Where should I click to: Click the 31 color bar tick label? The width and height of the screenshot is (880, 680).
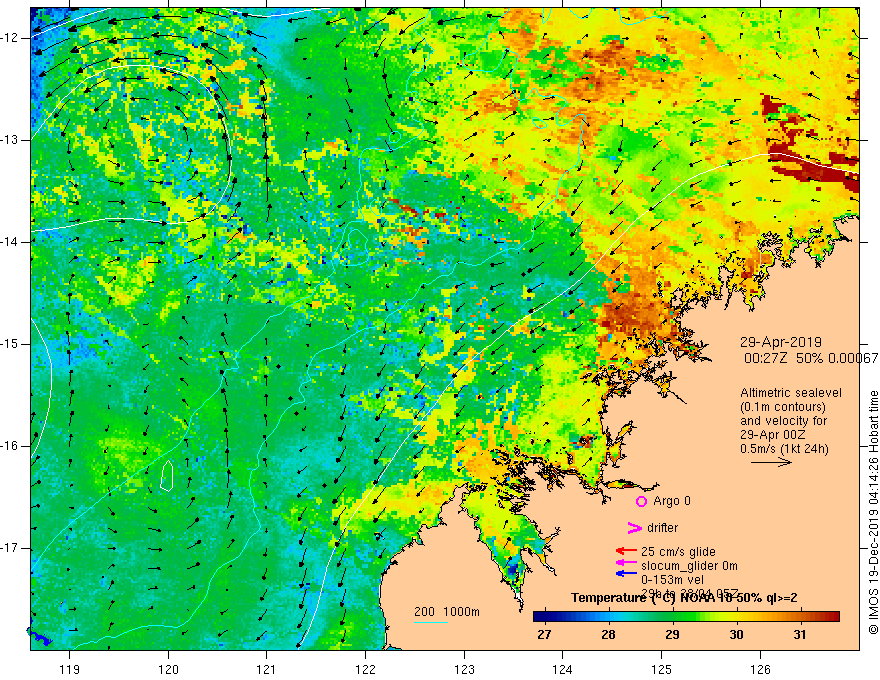point(800,635)
